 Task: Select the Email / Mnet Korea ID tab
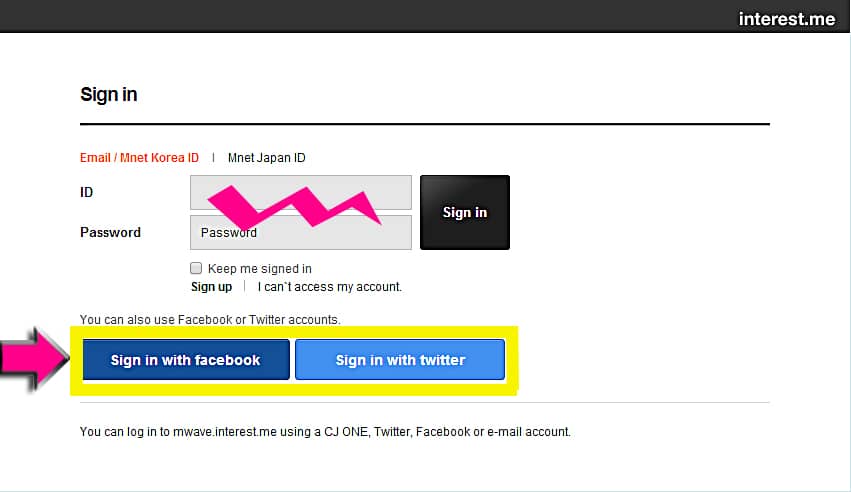[x=139, y=158]
